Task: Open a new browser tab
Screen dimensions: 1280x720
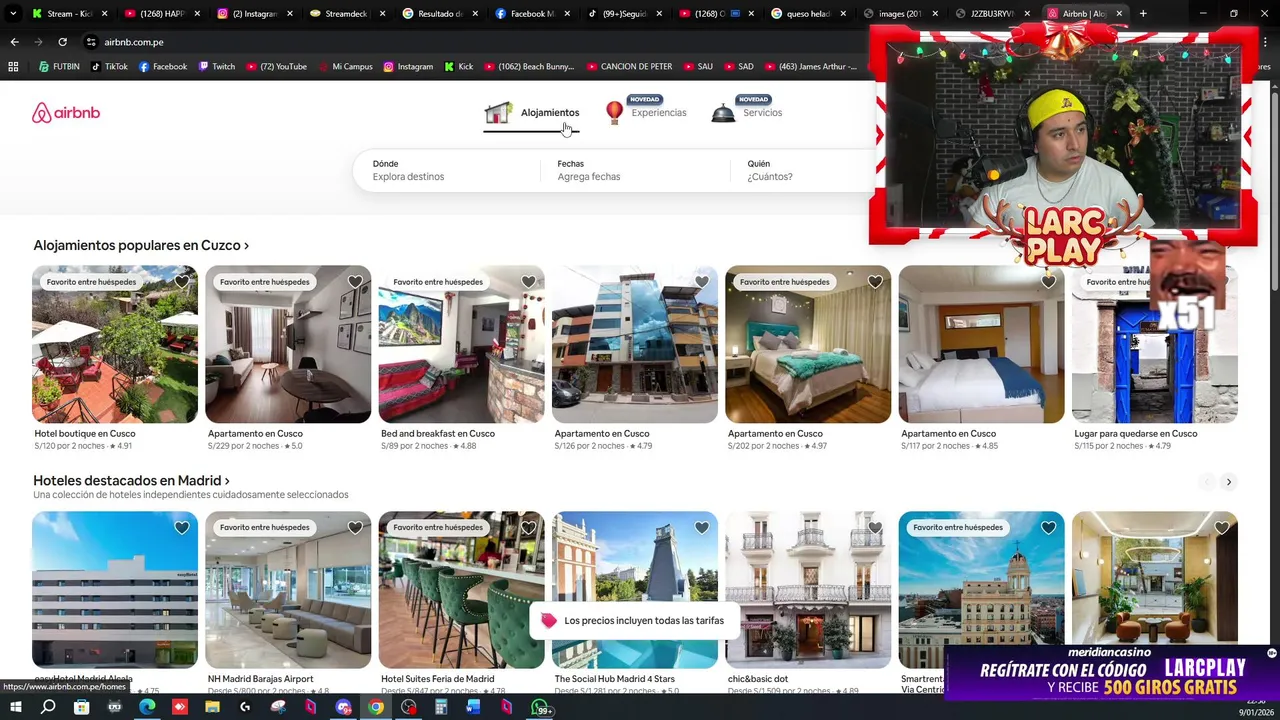Action: [x=1143, y=14]
